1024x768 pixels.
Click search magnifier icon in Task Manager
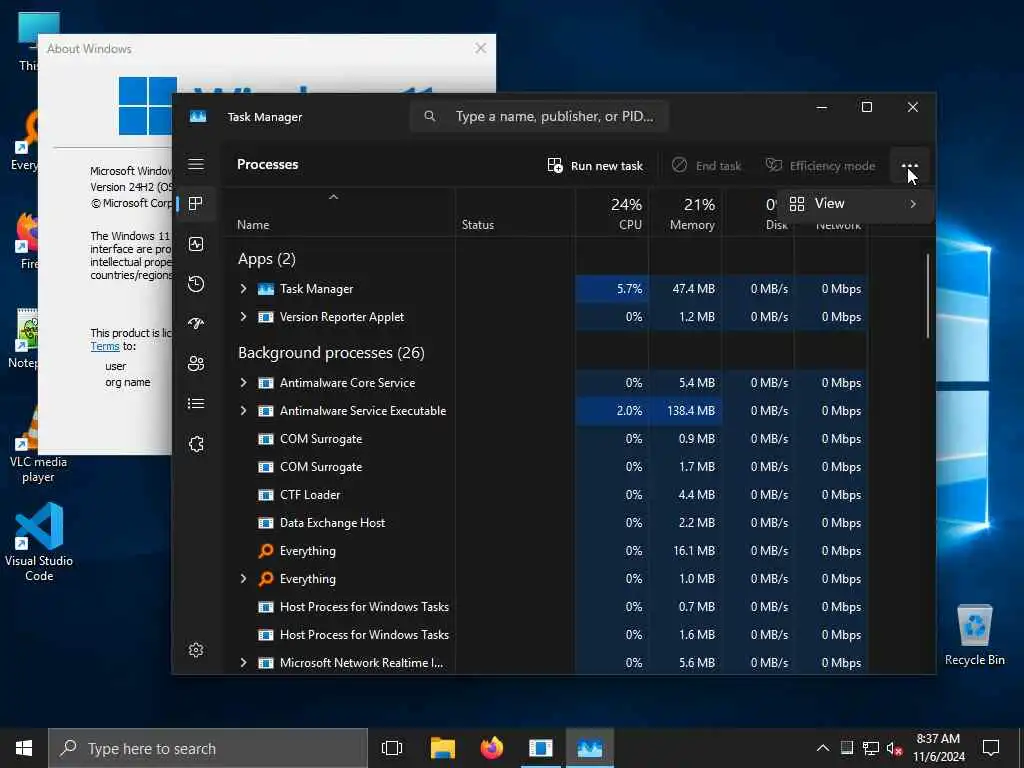coord(430,116)
